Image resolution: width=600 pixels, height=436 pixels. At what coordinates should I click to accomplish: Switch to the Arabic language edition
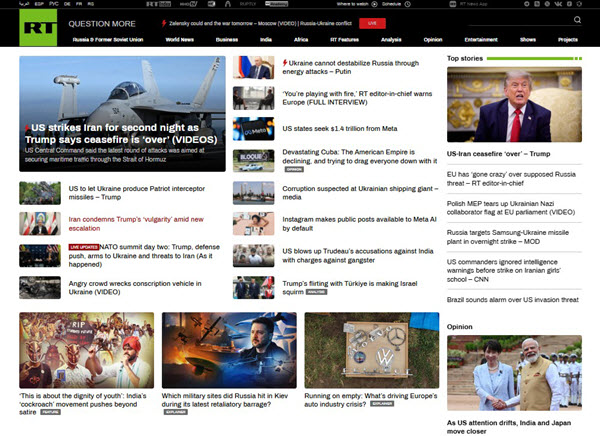[24, 4]
